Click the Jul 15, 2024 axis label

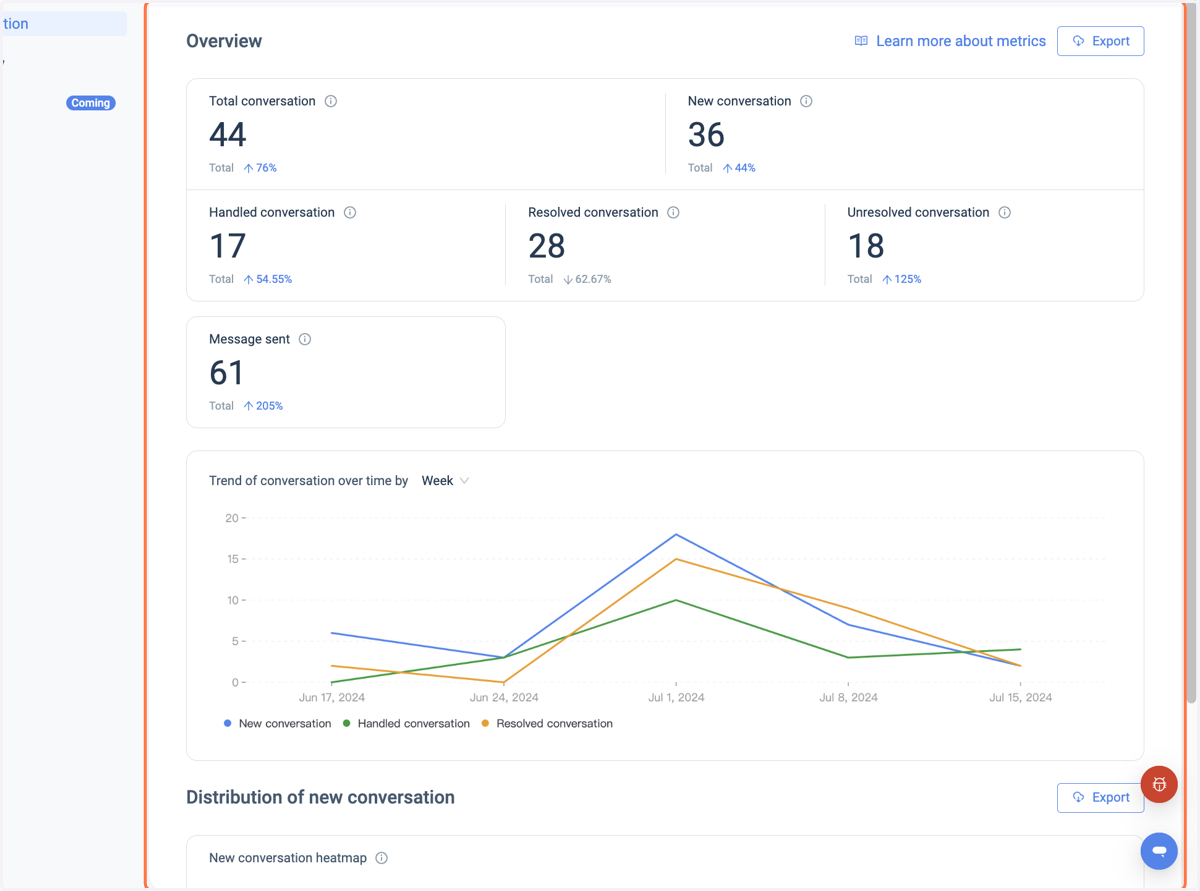1020,697
